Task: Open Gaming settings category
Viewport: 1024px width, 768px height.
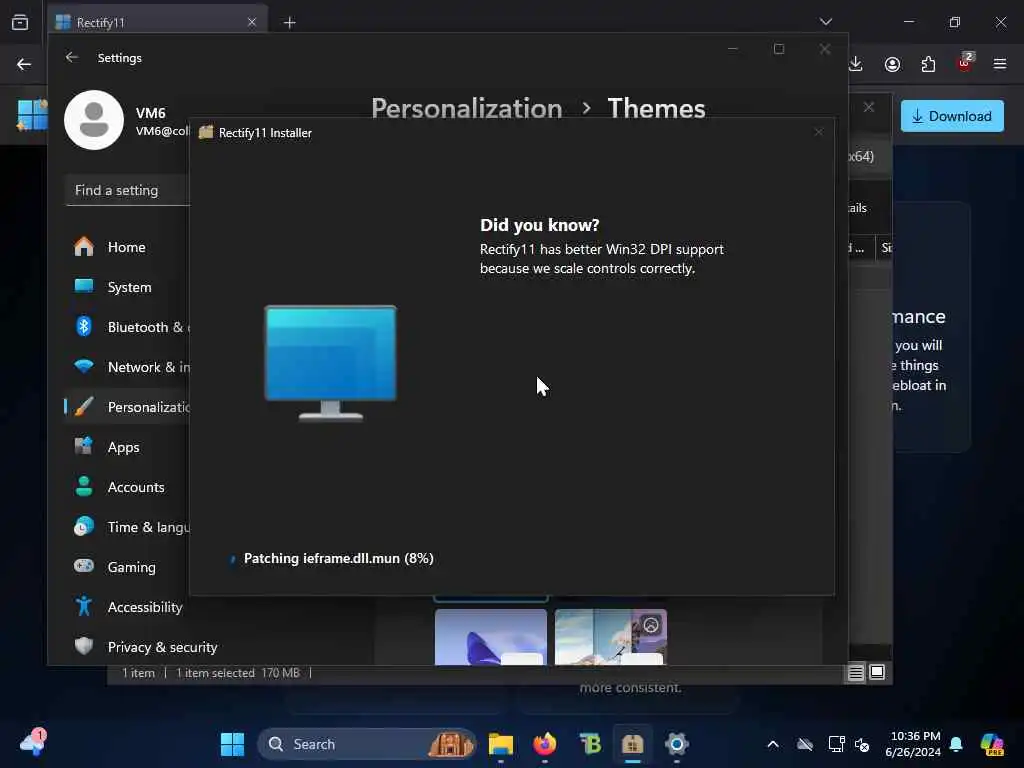Action: coord(127,567)
